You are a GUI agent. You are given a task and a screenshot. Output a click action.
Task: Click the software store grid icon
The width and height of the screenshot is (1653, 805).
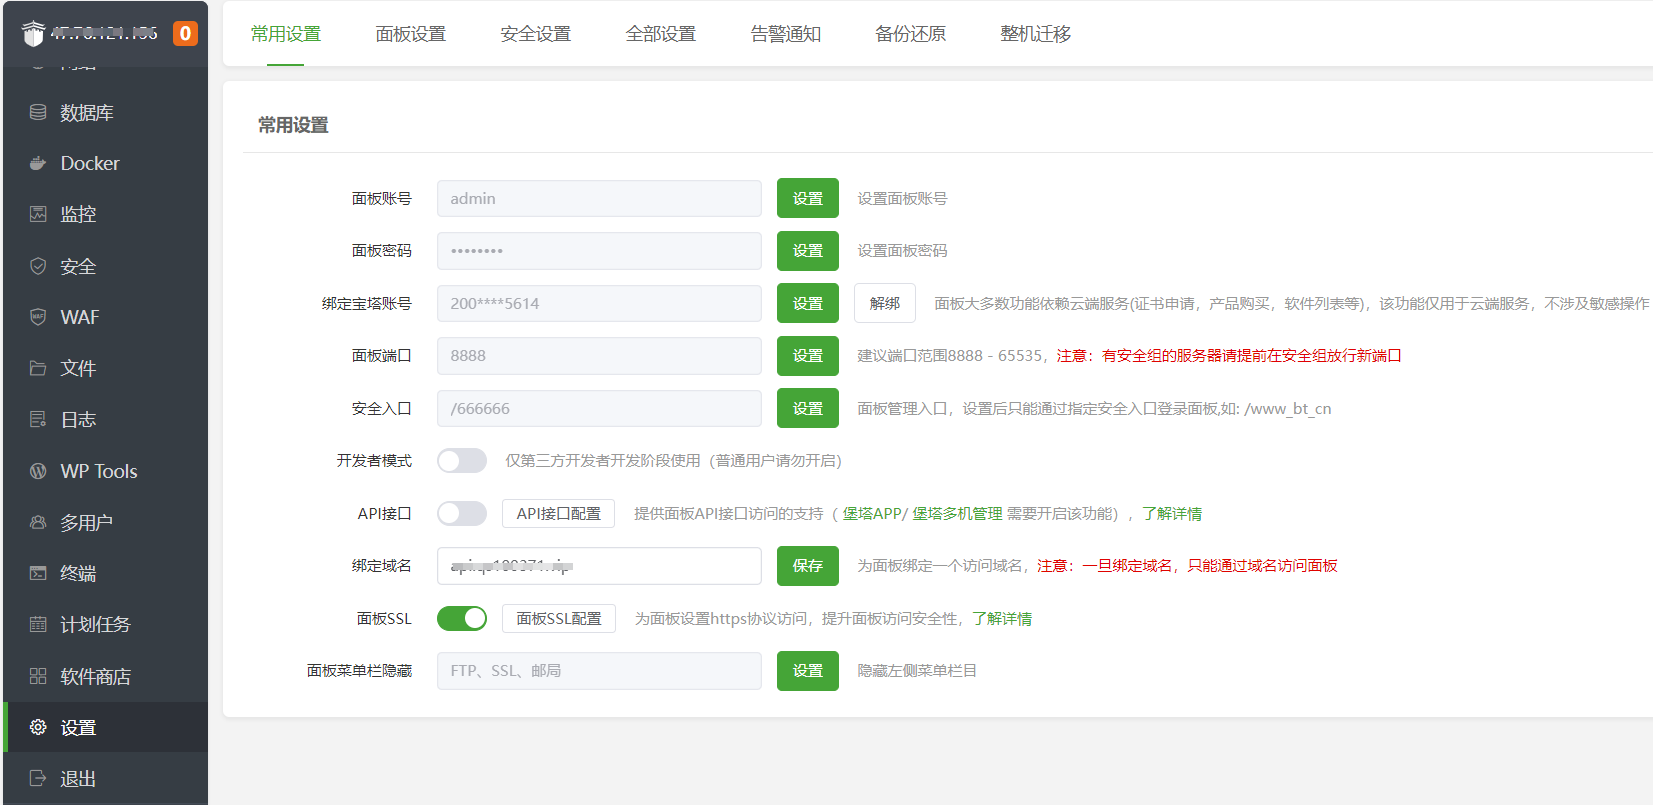38,676
